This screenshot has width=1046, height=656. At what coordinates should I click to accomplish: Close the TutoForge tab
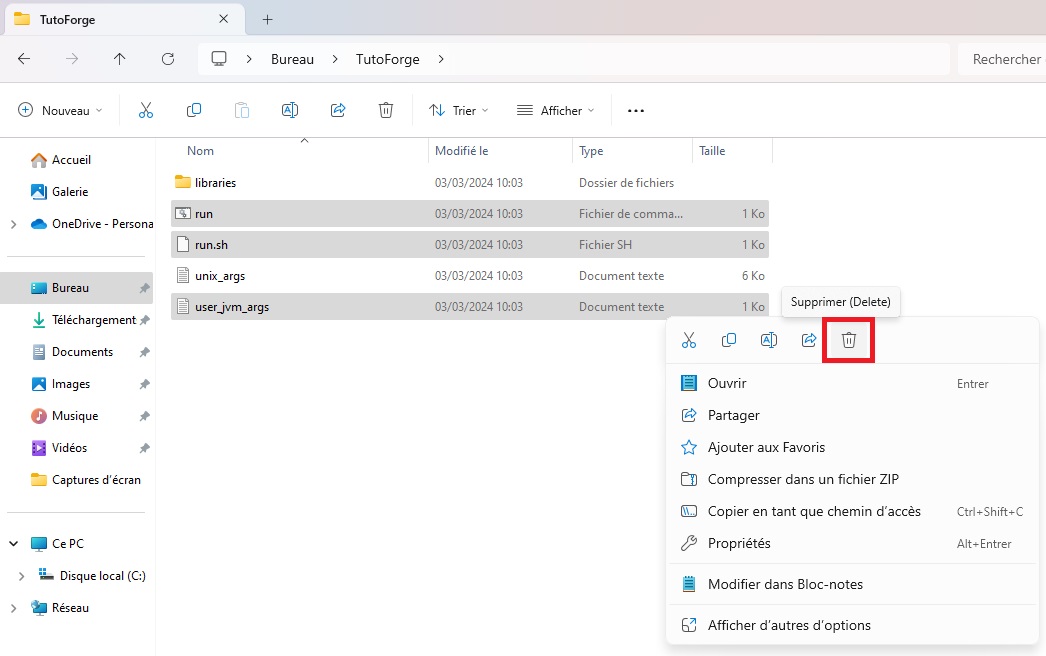point(223,19)
